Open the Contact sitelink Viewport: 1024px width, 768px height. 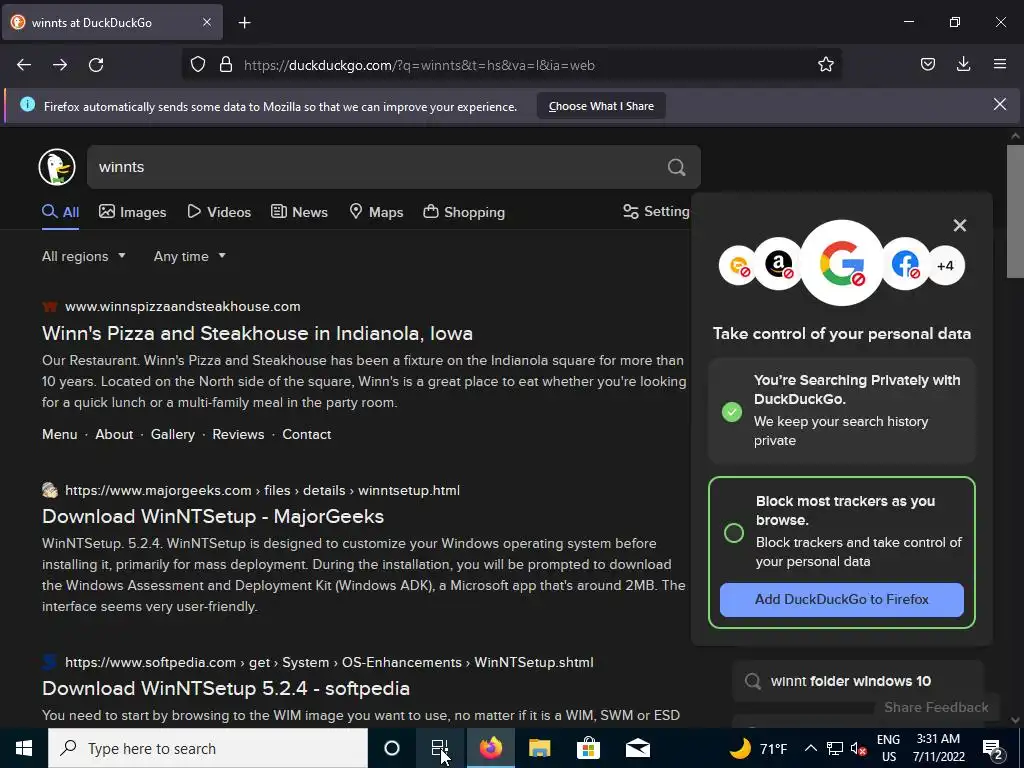[306, 434]
